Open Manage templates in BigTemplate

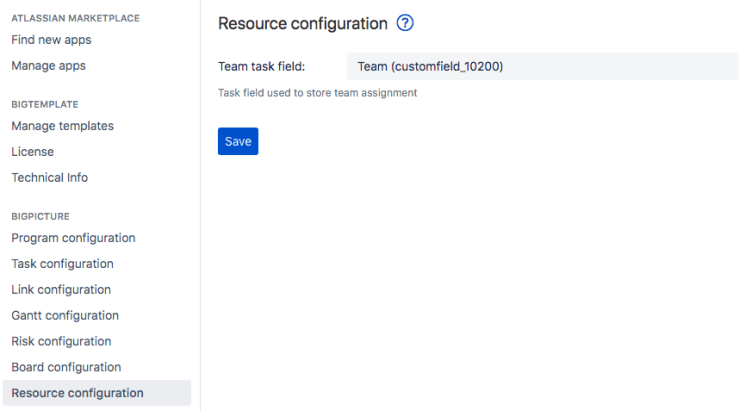[62, 126]
